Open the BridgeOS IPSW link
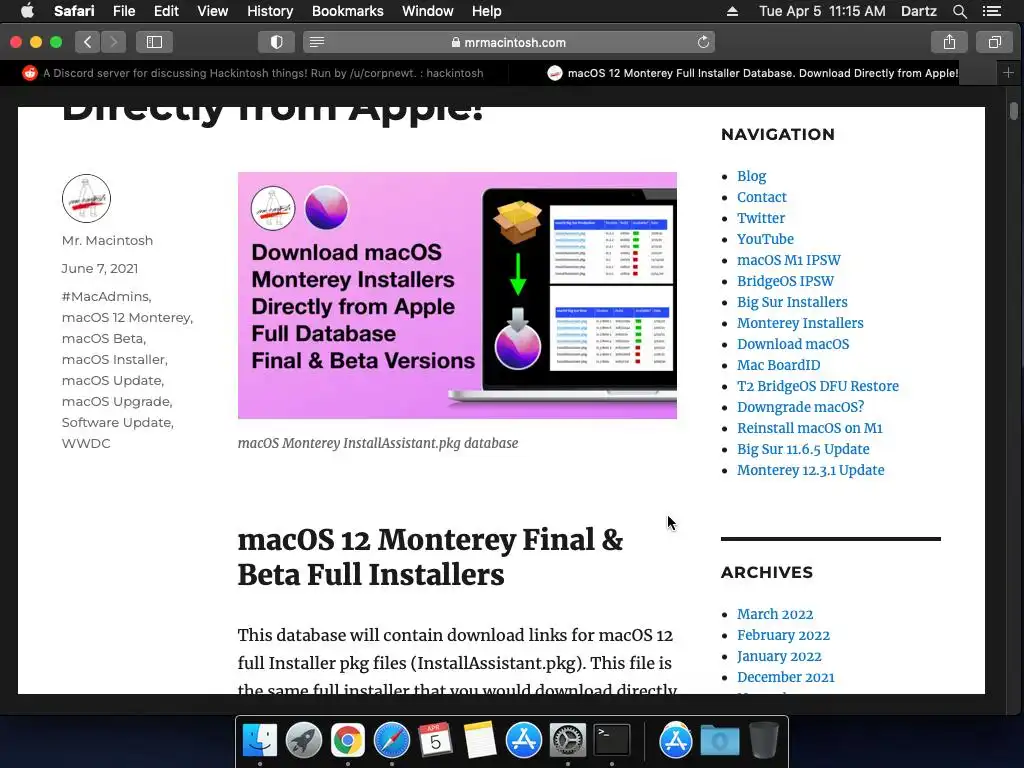 (786, 281)
